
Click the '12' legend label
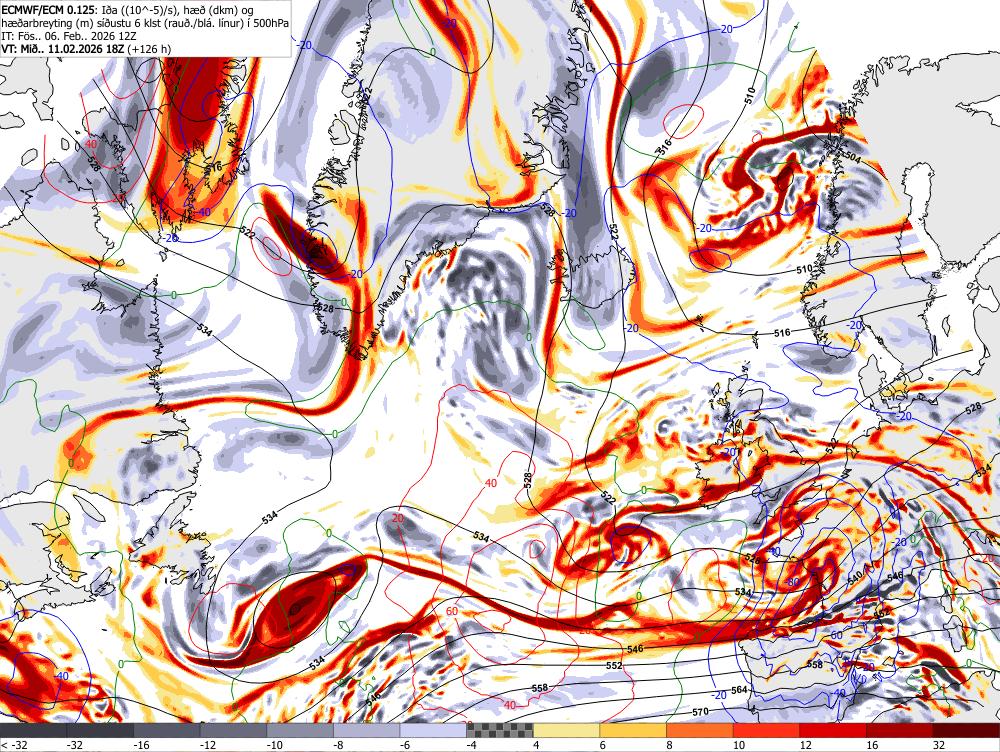805,745
